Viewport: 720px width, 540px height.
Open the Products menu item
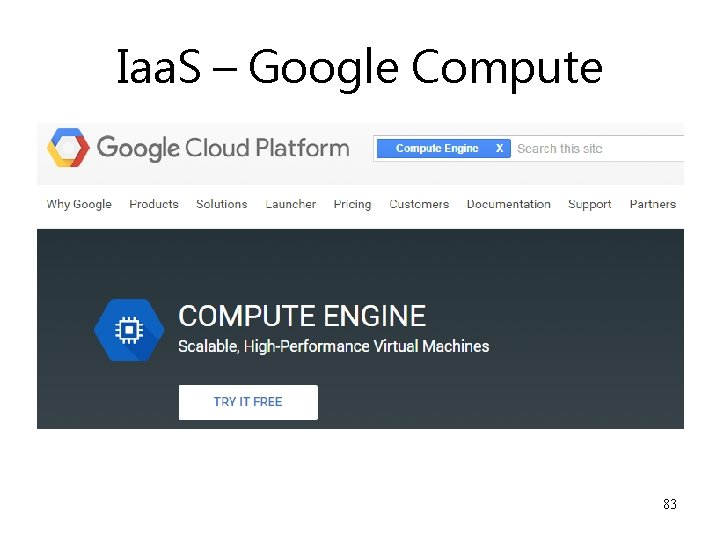coord(154,204)
